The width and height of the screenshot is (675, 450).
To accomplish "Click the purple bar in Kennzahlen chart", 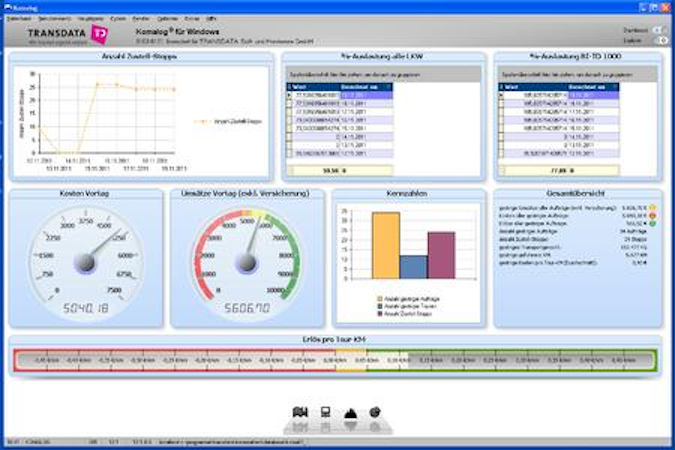I will 441,255.
